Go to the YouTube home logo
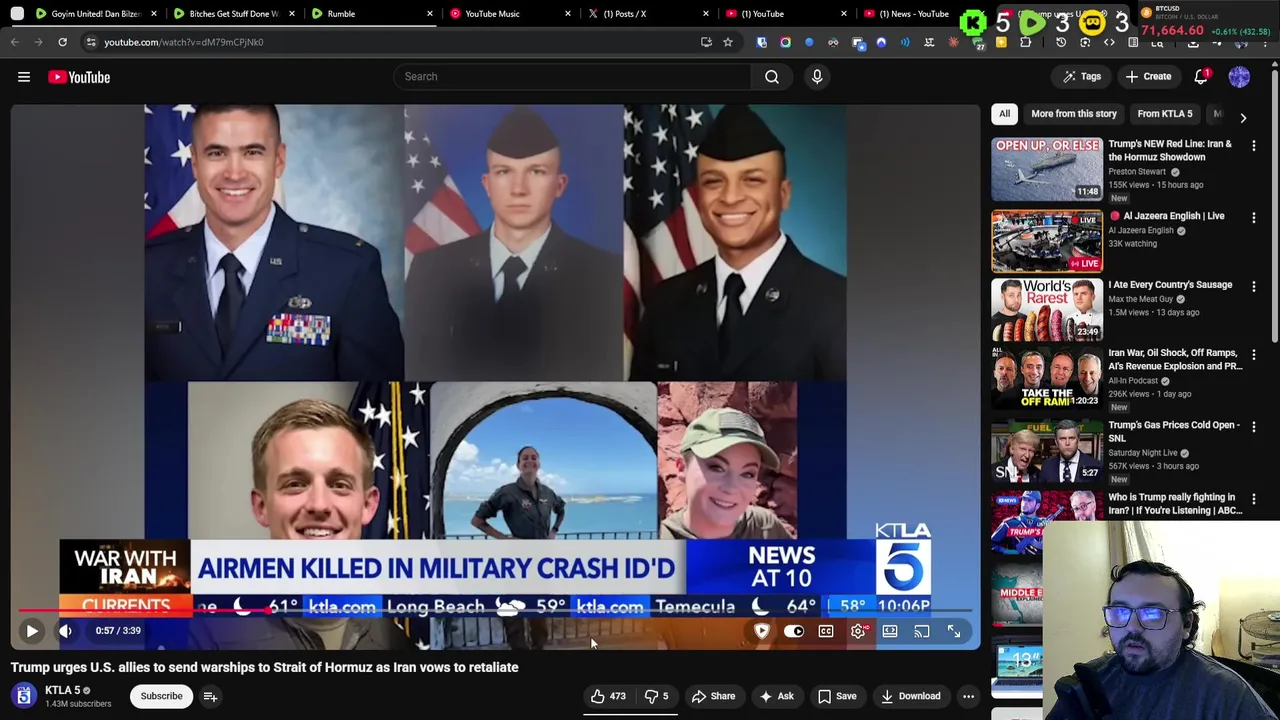Image resolution: width=1280 pixels, height=720 pixels. (x=79, y=77)
